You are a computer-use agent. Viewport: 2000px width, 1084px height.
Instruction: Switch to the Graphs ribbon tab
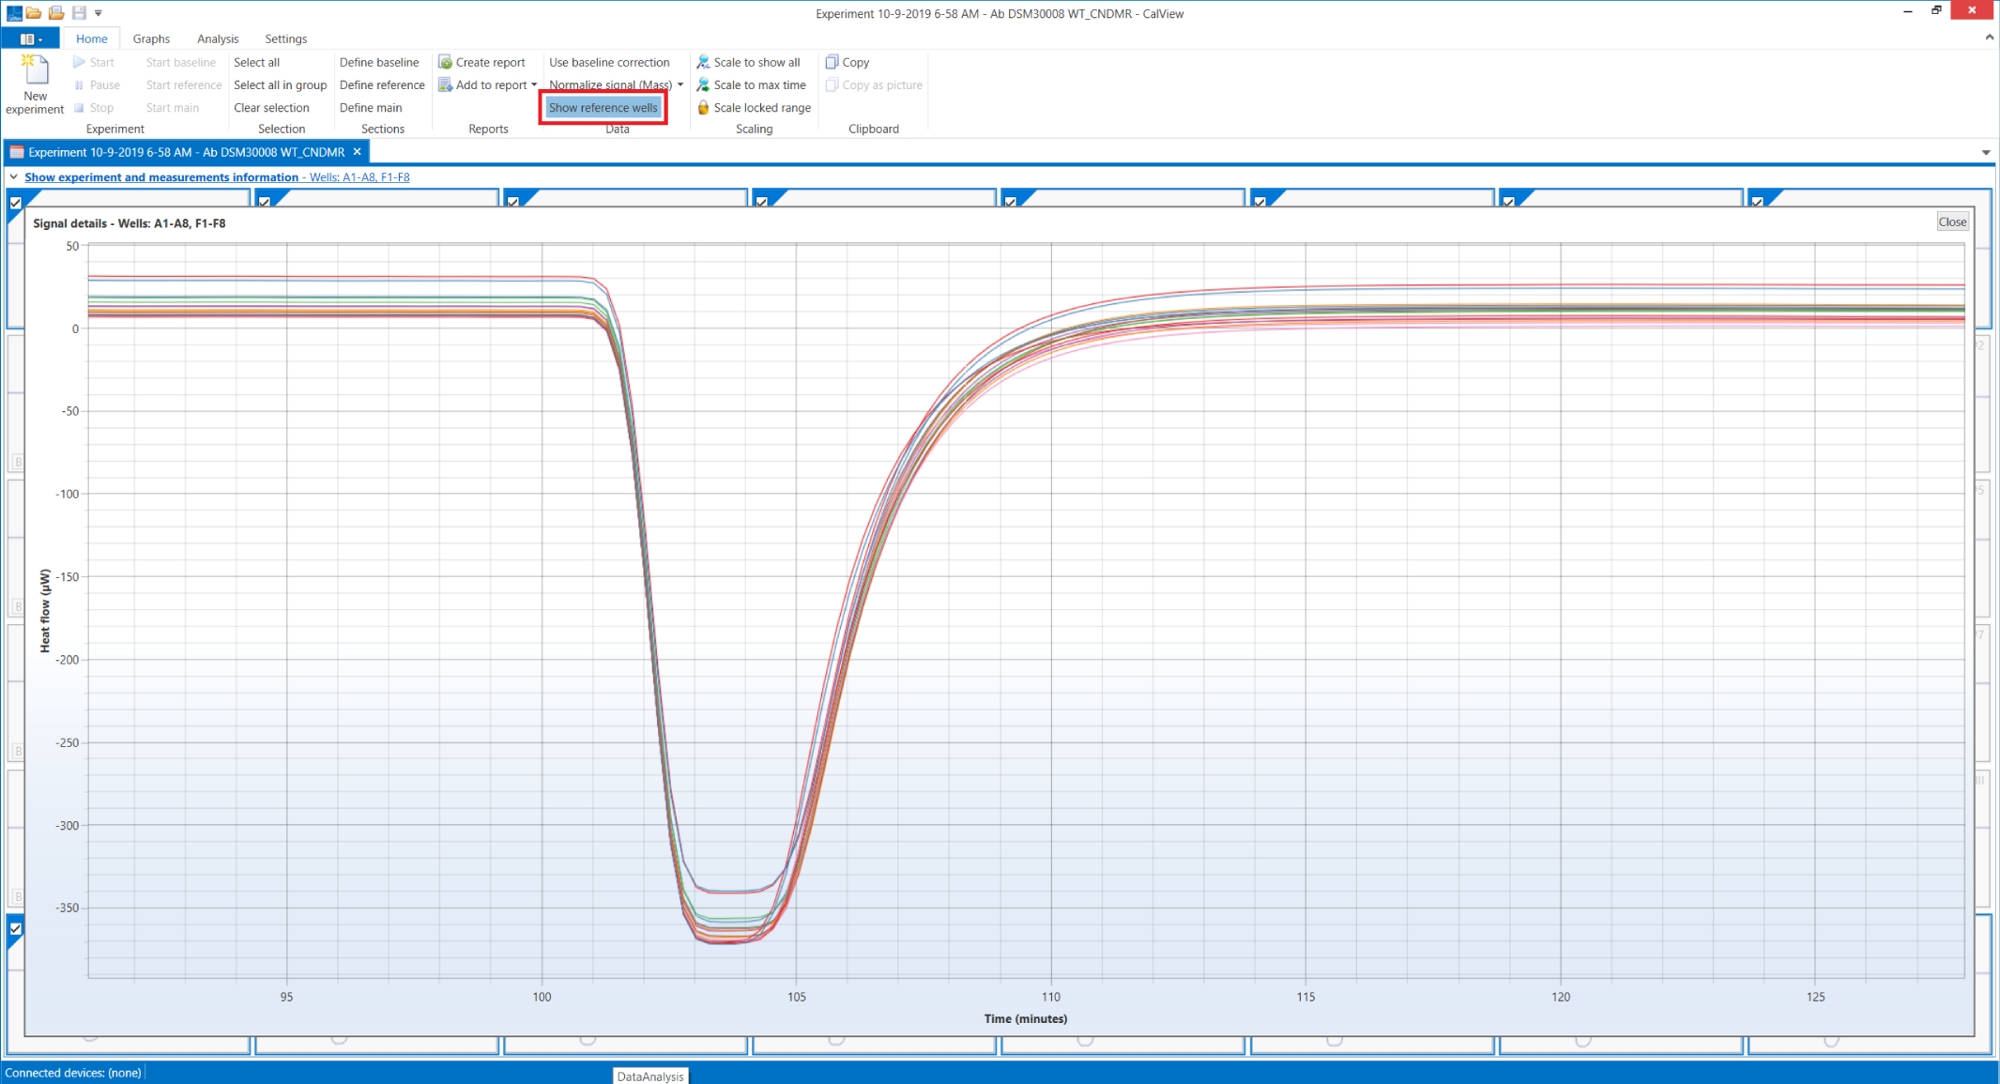(x=151, y=39)
